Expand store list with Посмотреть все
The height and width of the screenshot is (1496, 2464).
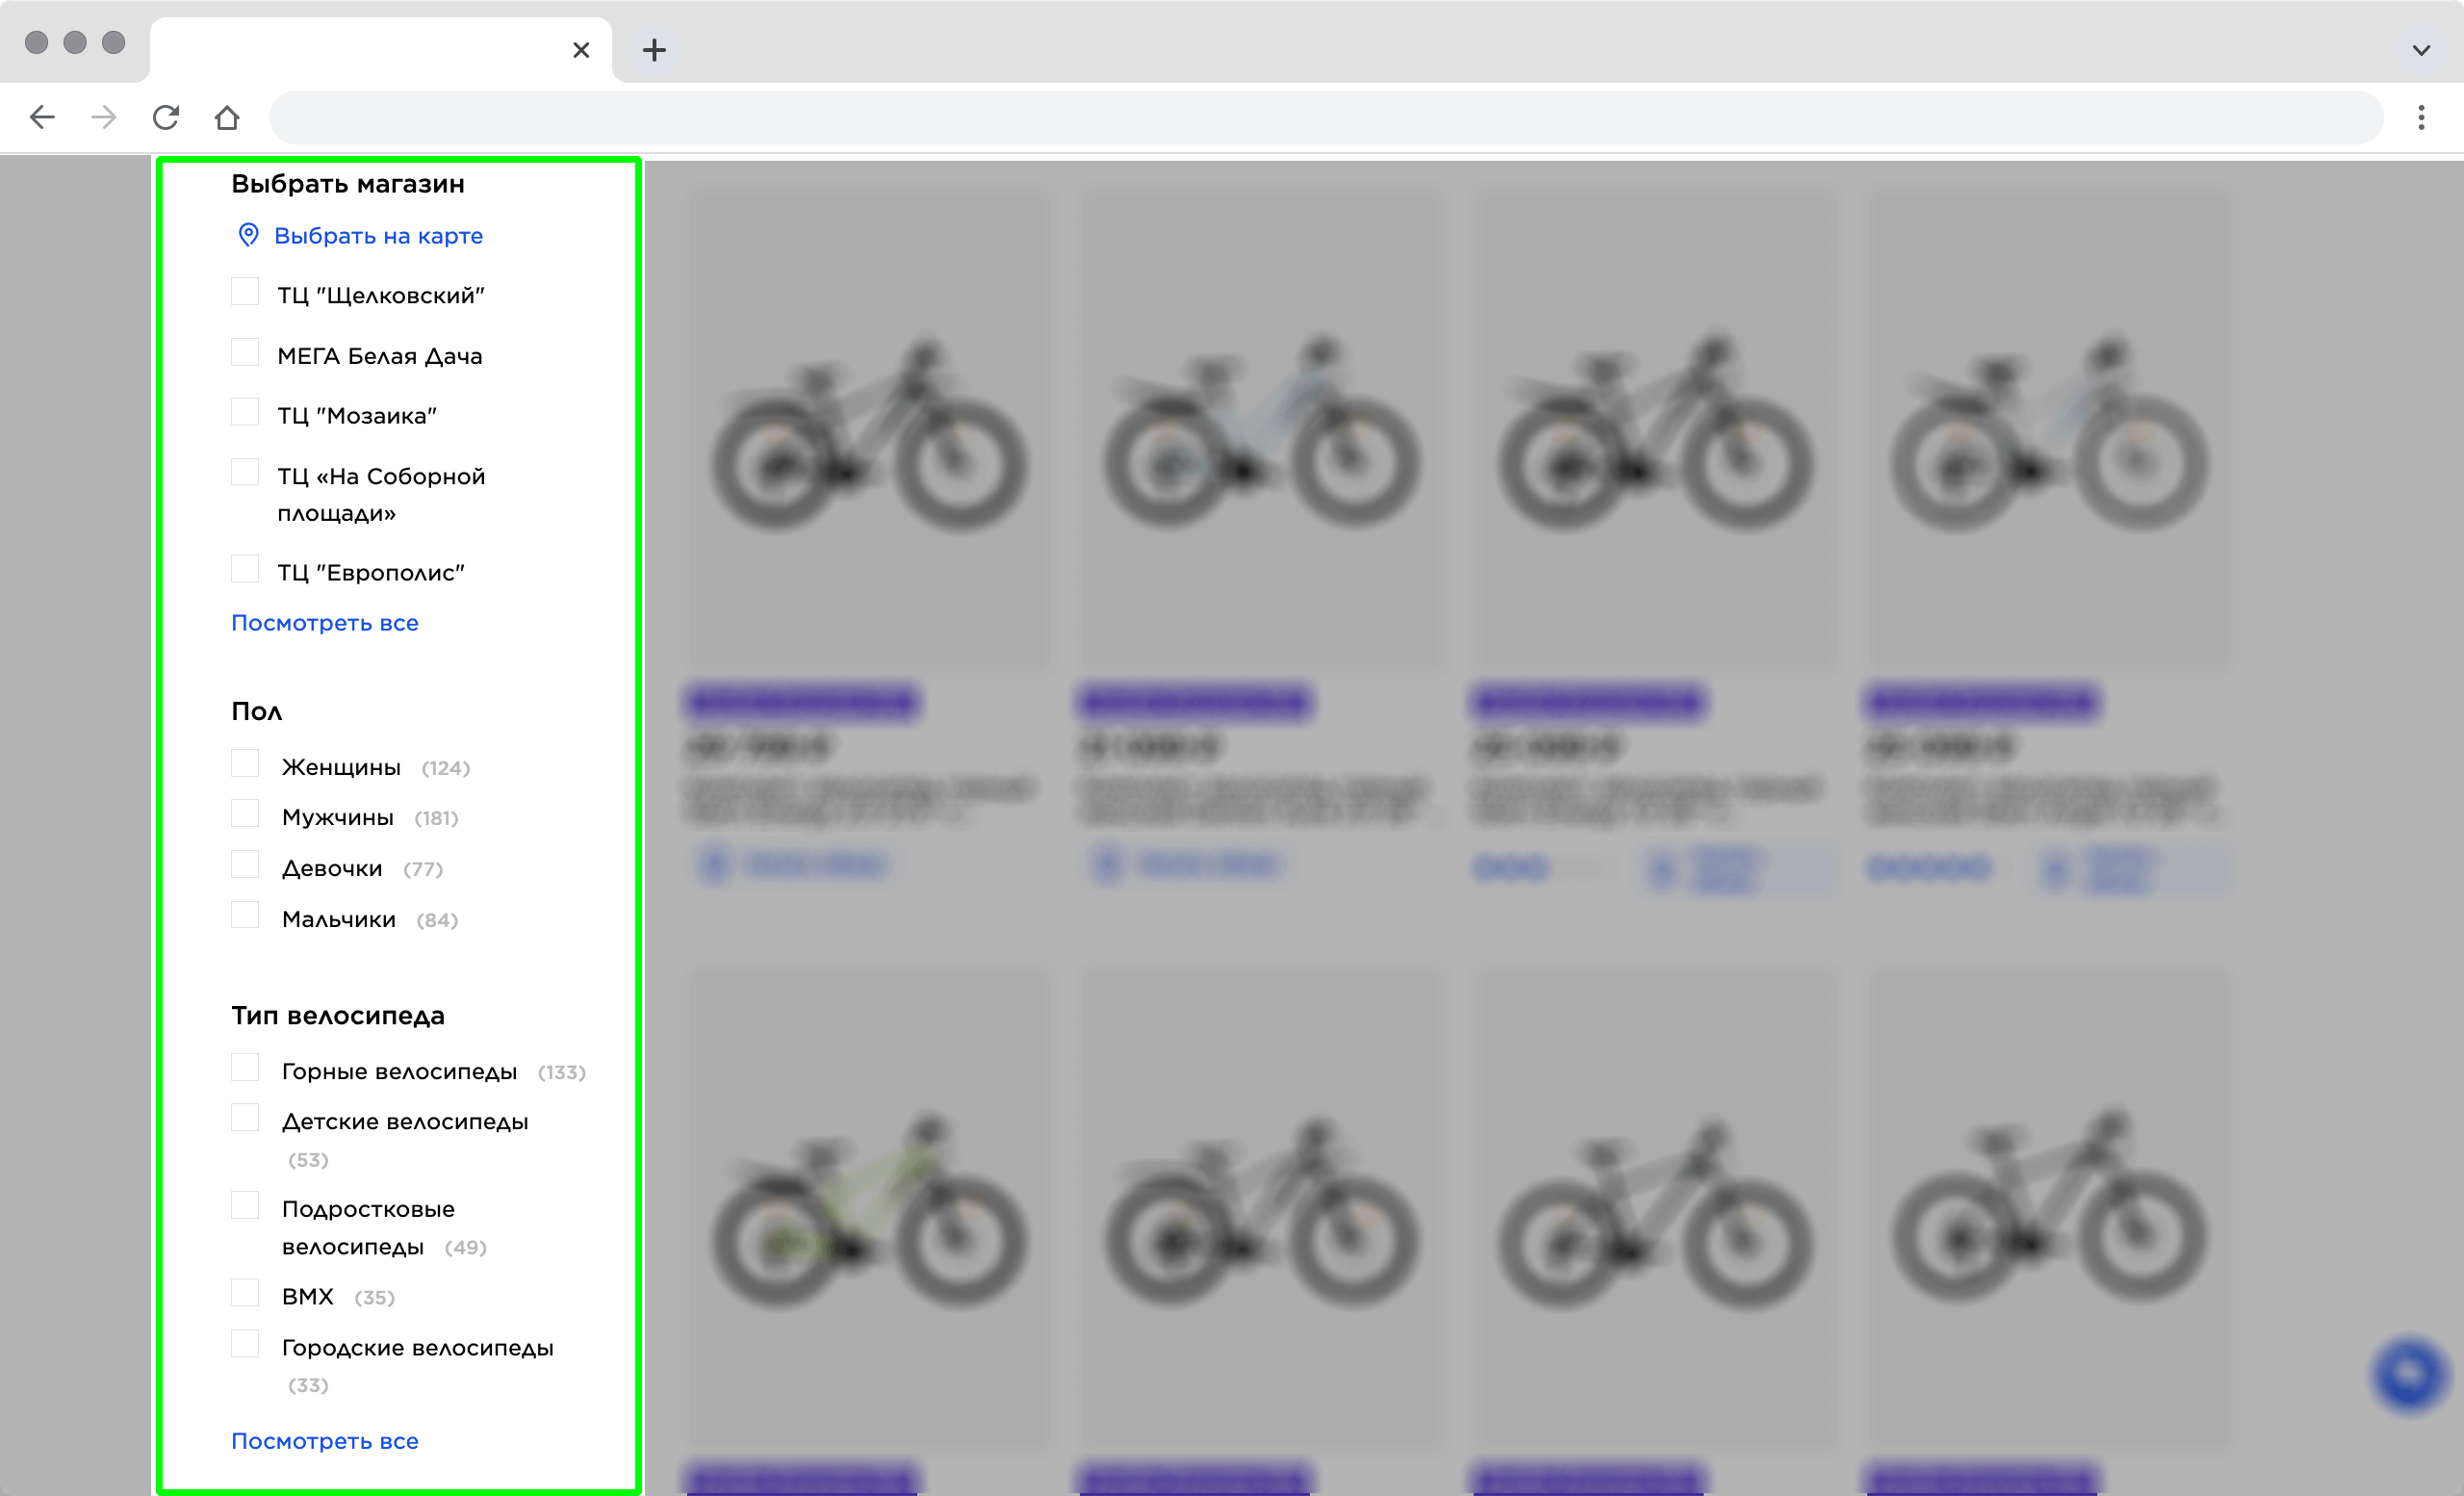(x=325, y=621)
